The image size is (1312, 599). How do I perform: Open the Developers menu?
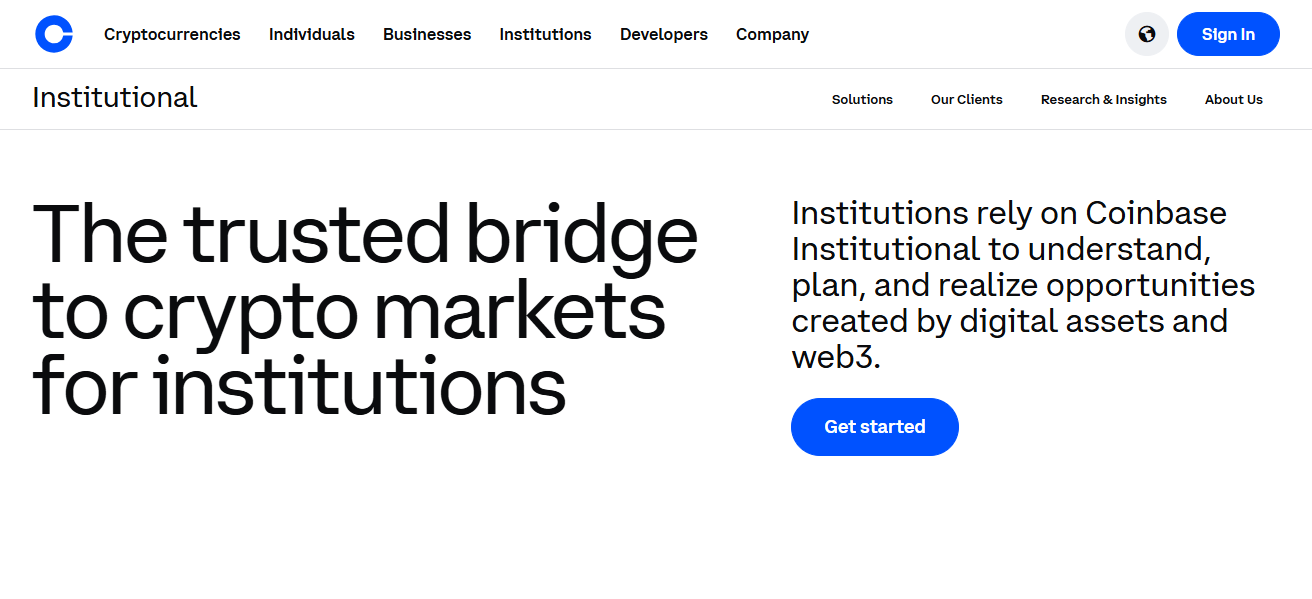point(663,34)
